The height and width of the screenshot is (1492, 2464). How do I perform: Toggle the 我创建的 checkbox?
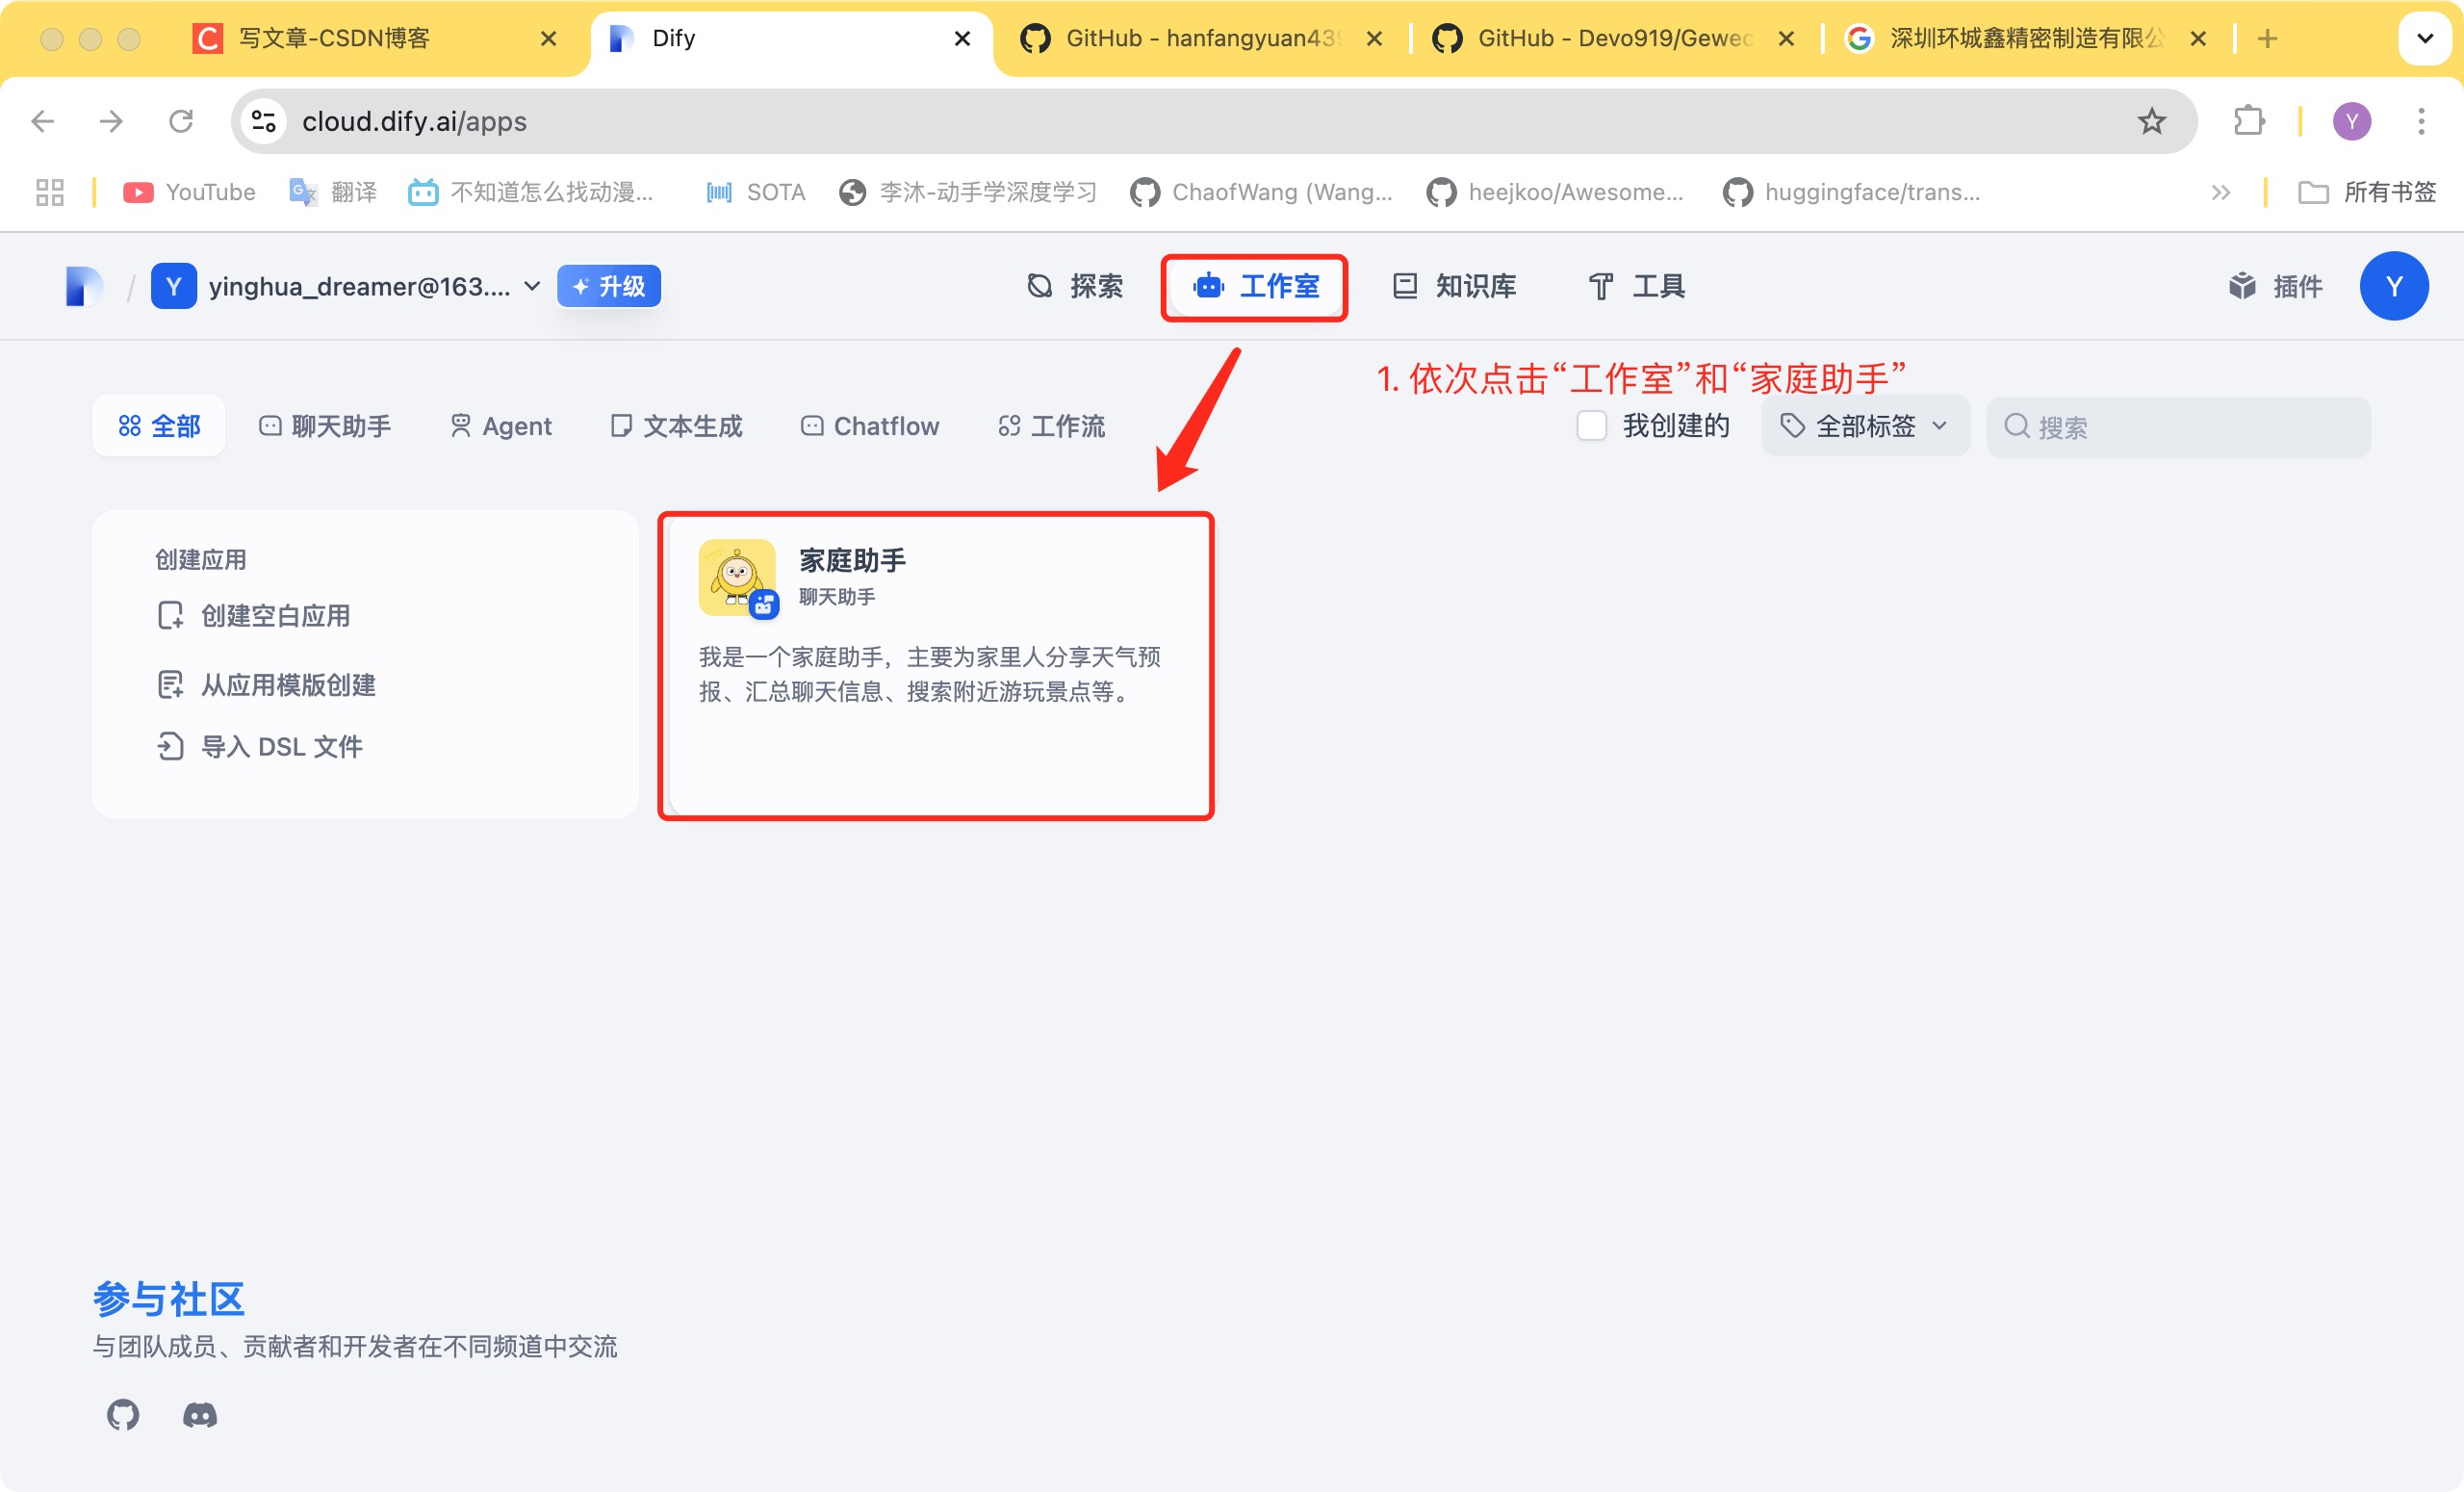1591,426
